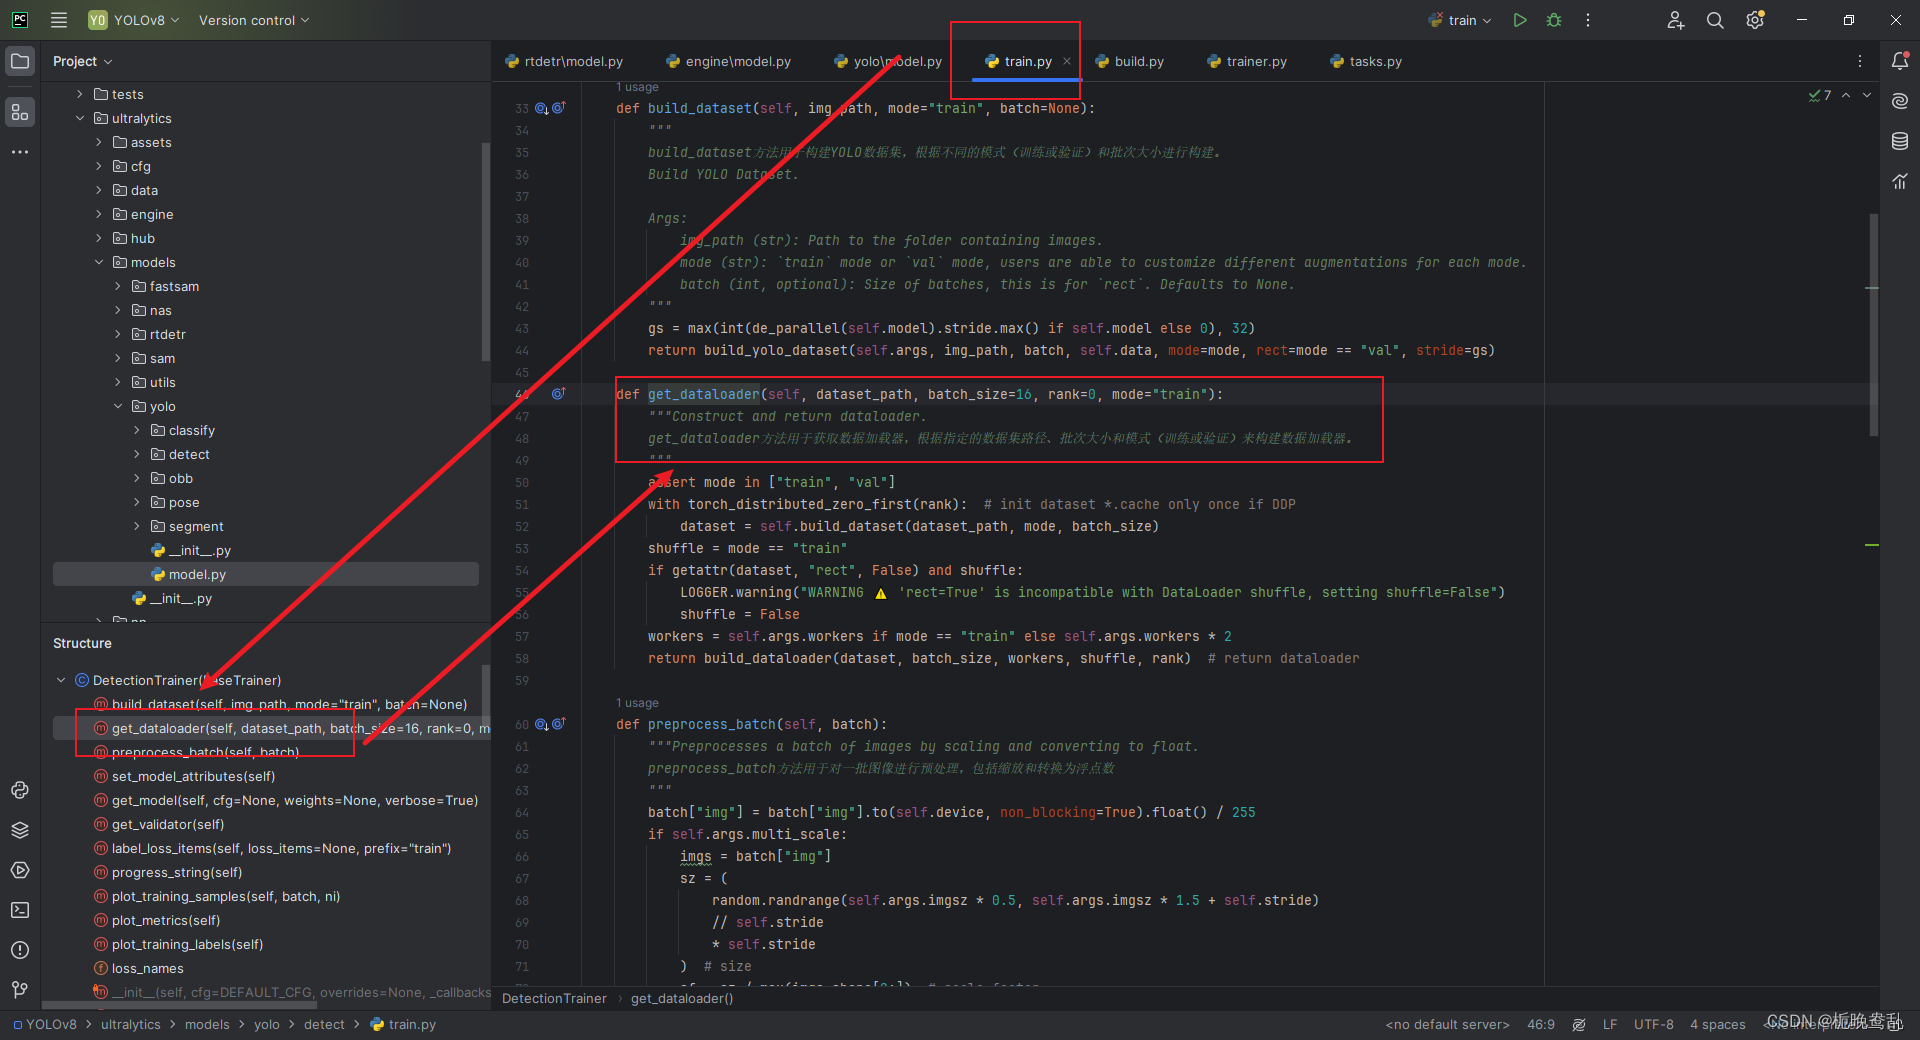Switch to build.py tab
The width and height of the screenshot is (1920, 1040).
pos(1130,61)
